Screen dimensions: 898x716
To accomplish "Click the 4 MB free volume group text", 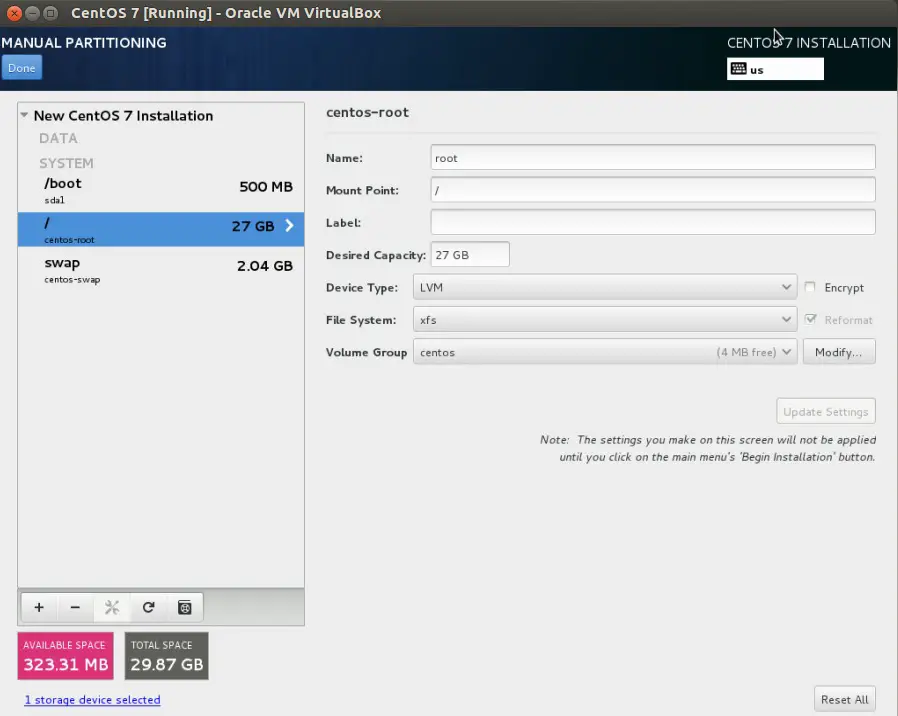I will tap(746, 352).
